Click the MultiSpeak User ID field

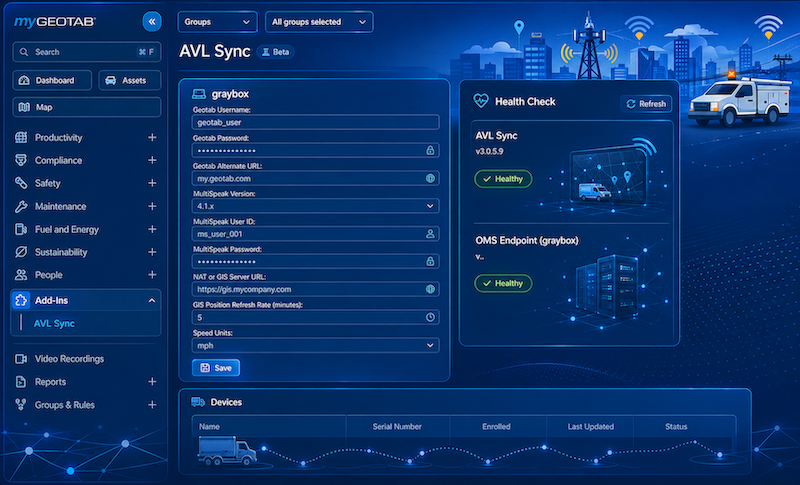[x=315, y=234]
